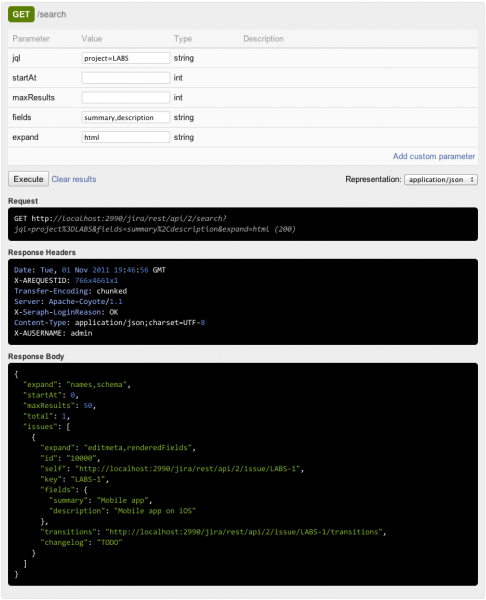Click the Response Body heading
486x600 pixels.
(36, 356)
